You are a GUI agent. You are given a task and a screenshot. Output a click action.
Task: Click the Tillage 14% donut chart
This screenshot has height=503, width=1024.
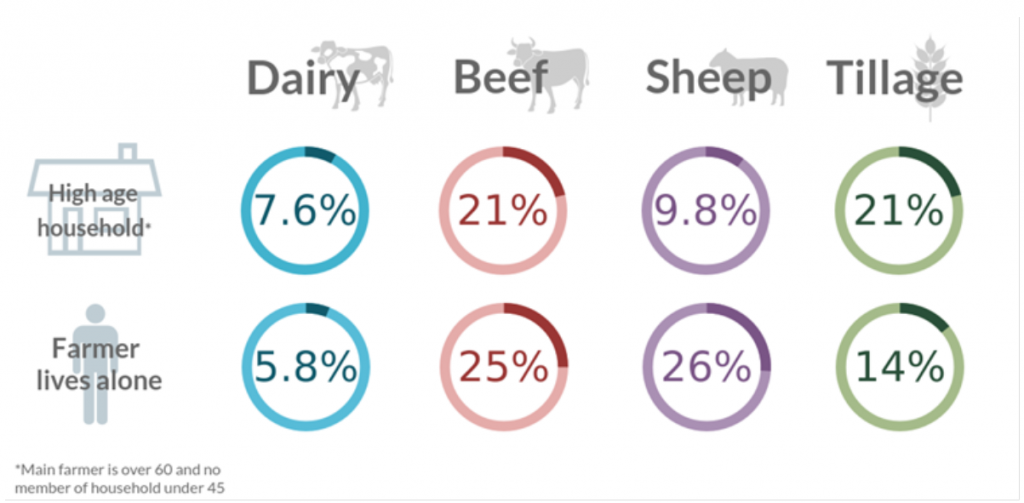coord(899,367)
